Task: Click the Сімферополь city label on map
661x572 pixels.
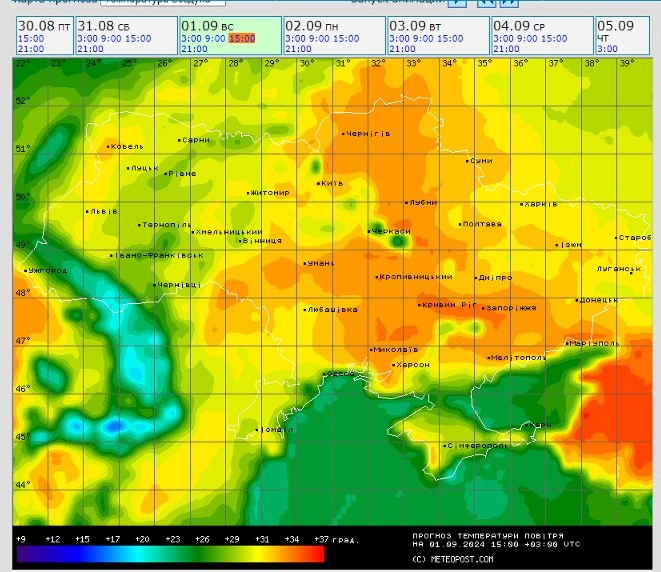Action: (478, 445)
